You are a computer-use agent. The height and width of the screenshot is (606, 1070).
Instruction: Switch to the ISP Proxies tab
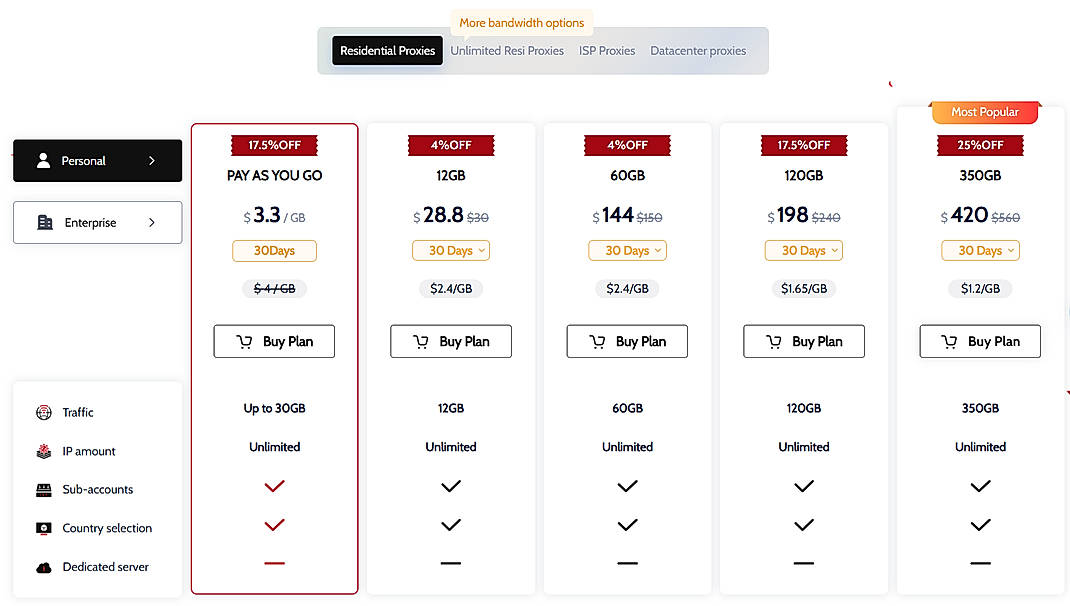(x=607, y=50)
